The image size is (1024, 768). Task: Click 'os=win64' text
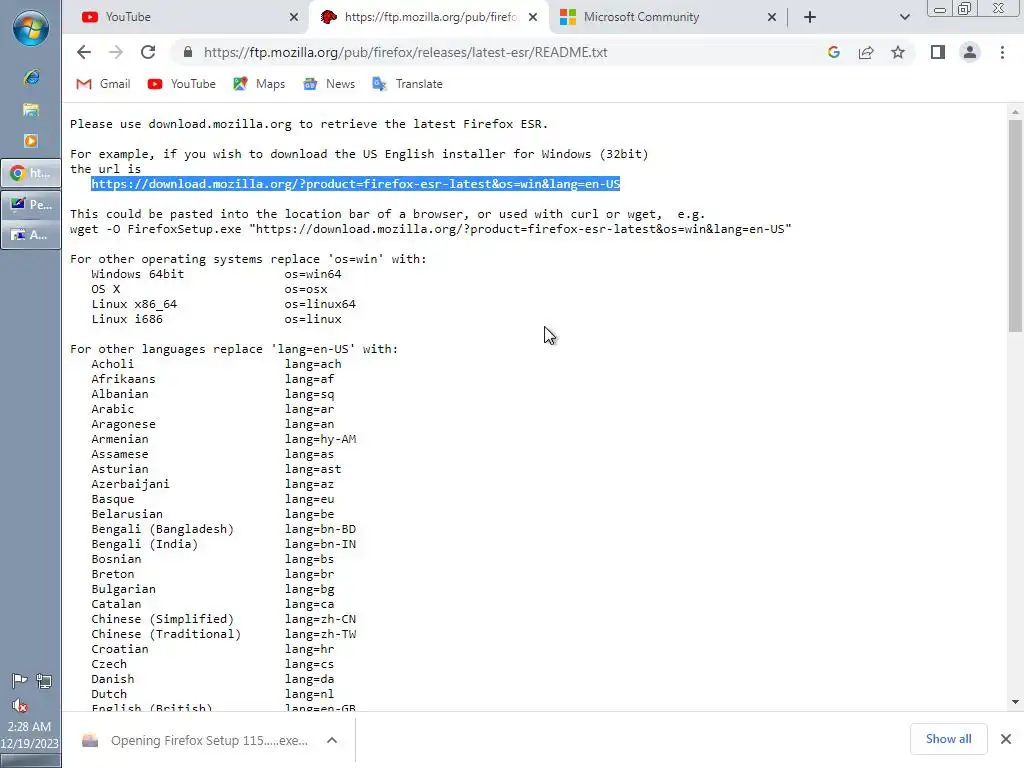click(312, 274)
